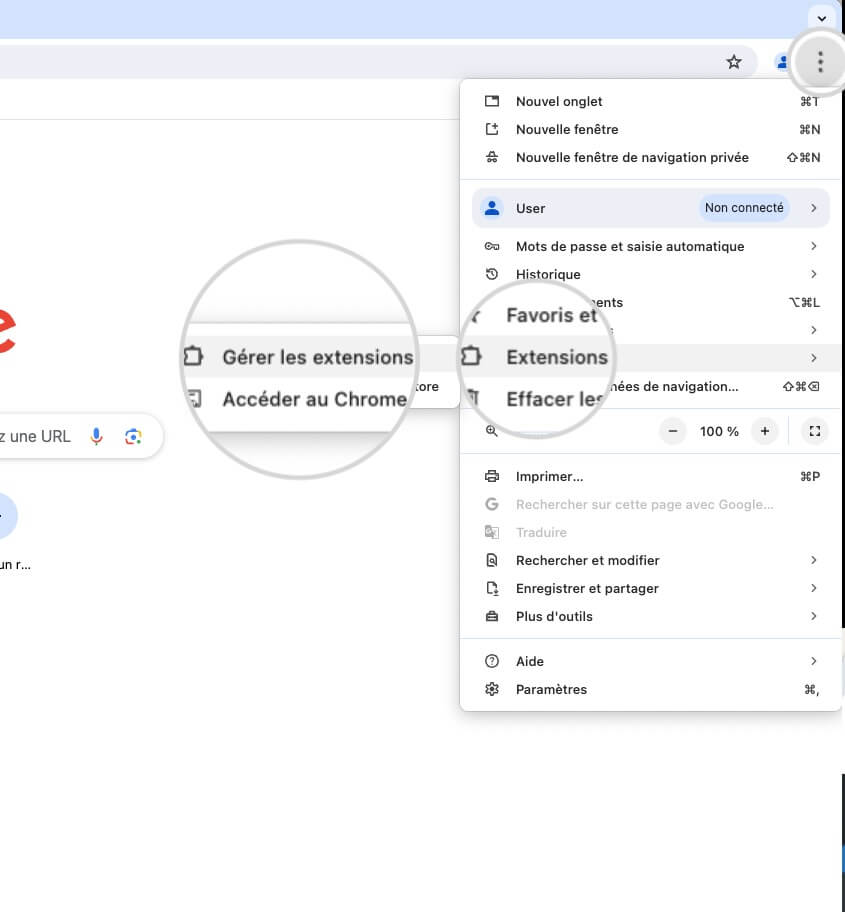Expand Plus d'outils chevron

(814, 616)
